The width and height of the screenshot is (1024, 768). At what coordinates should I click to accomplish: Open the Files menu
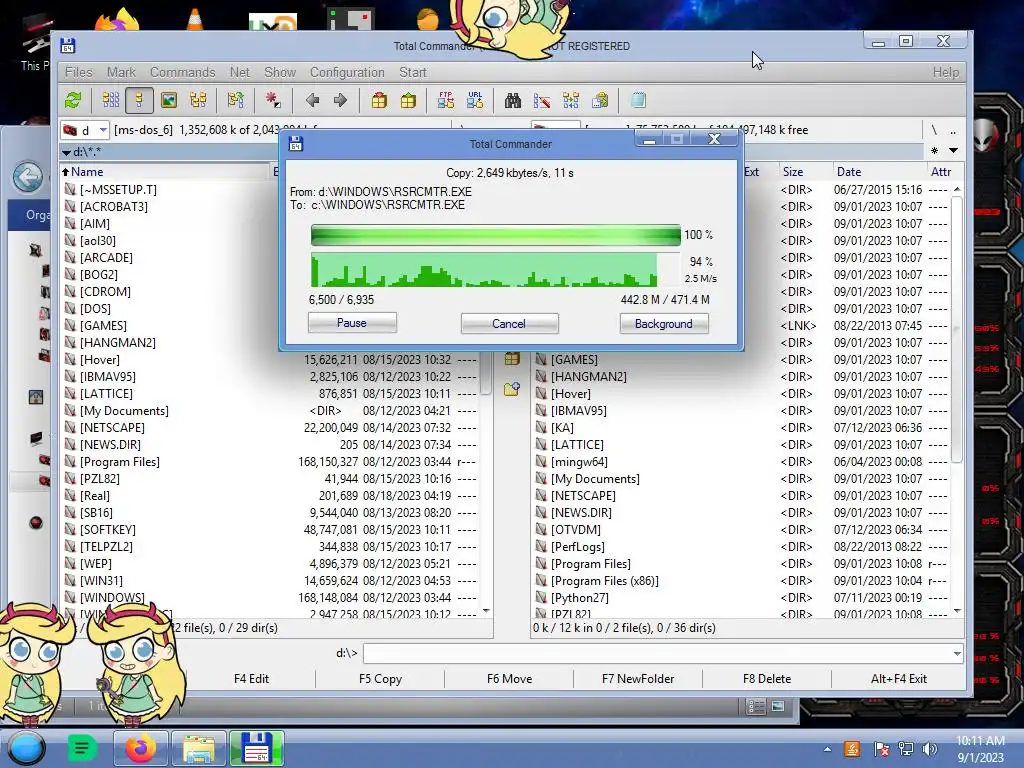[x=78, y=72]
